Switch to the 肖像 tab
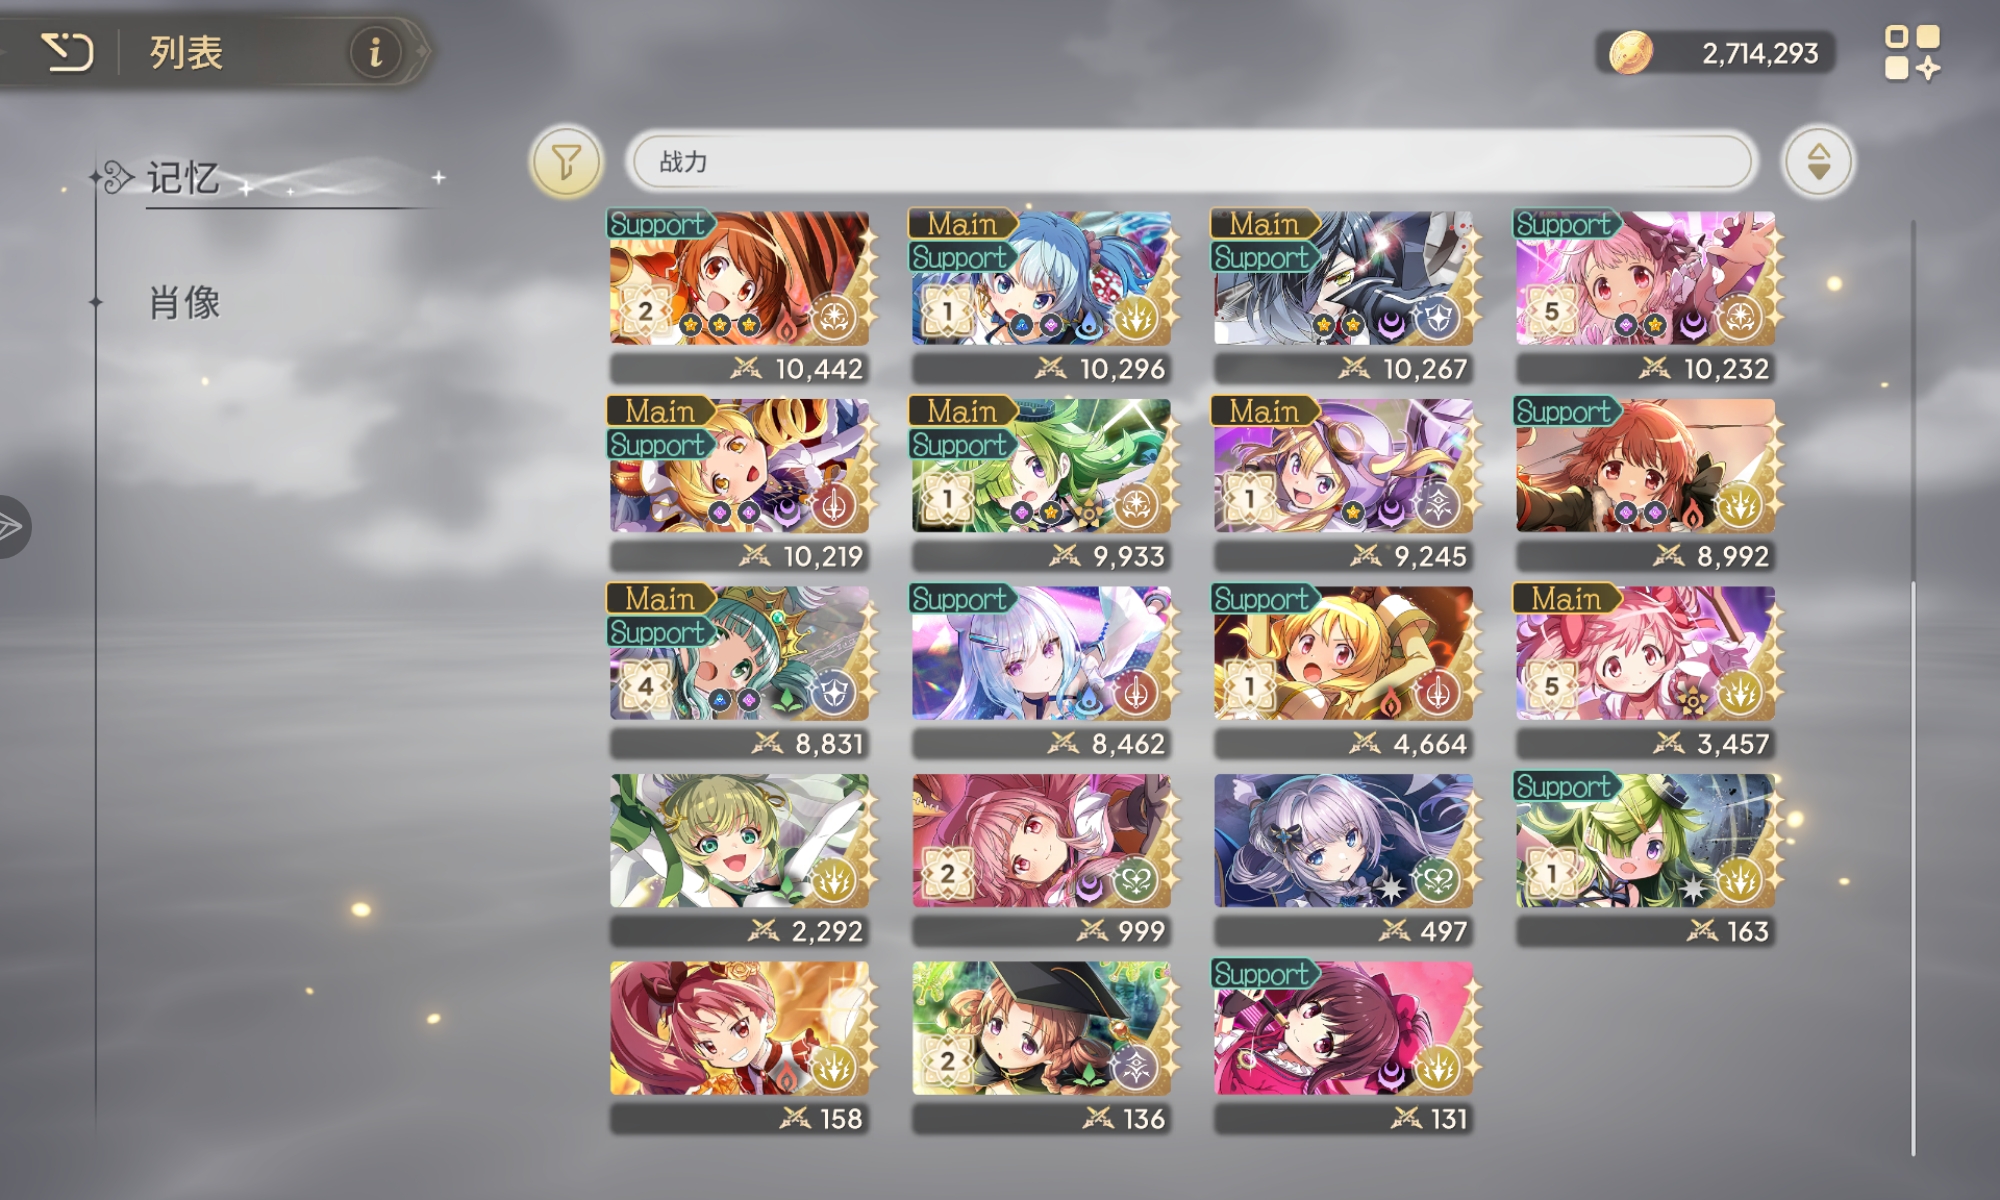The image size is (2000, 1200). tap(184, 302)
